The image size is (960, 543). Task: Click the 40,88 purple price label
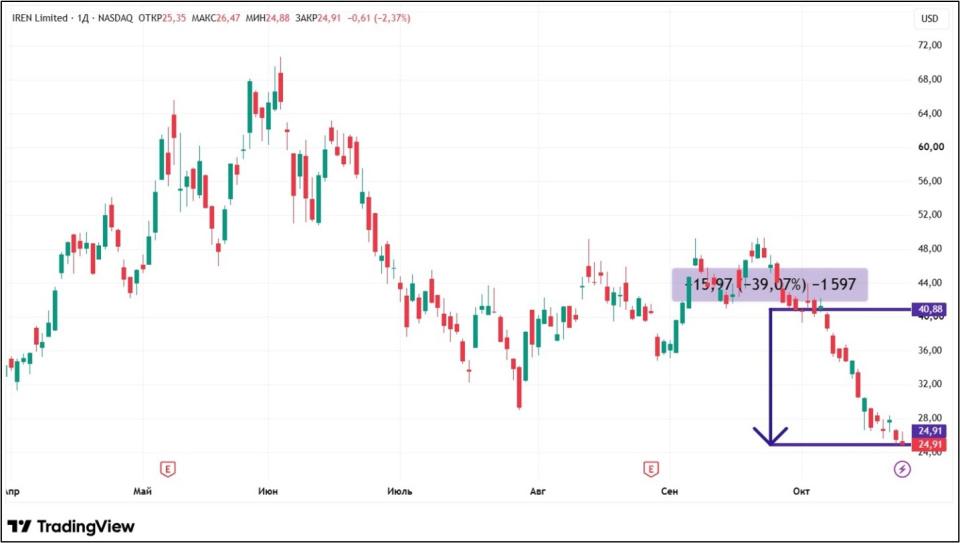point(929,310)
